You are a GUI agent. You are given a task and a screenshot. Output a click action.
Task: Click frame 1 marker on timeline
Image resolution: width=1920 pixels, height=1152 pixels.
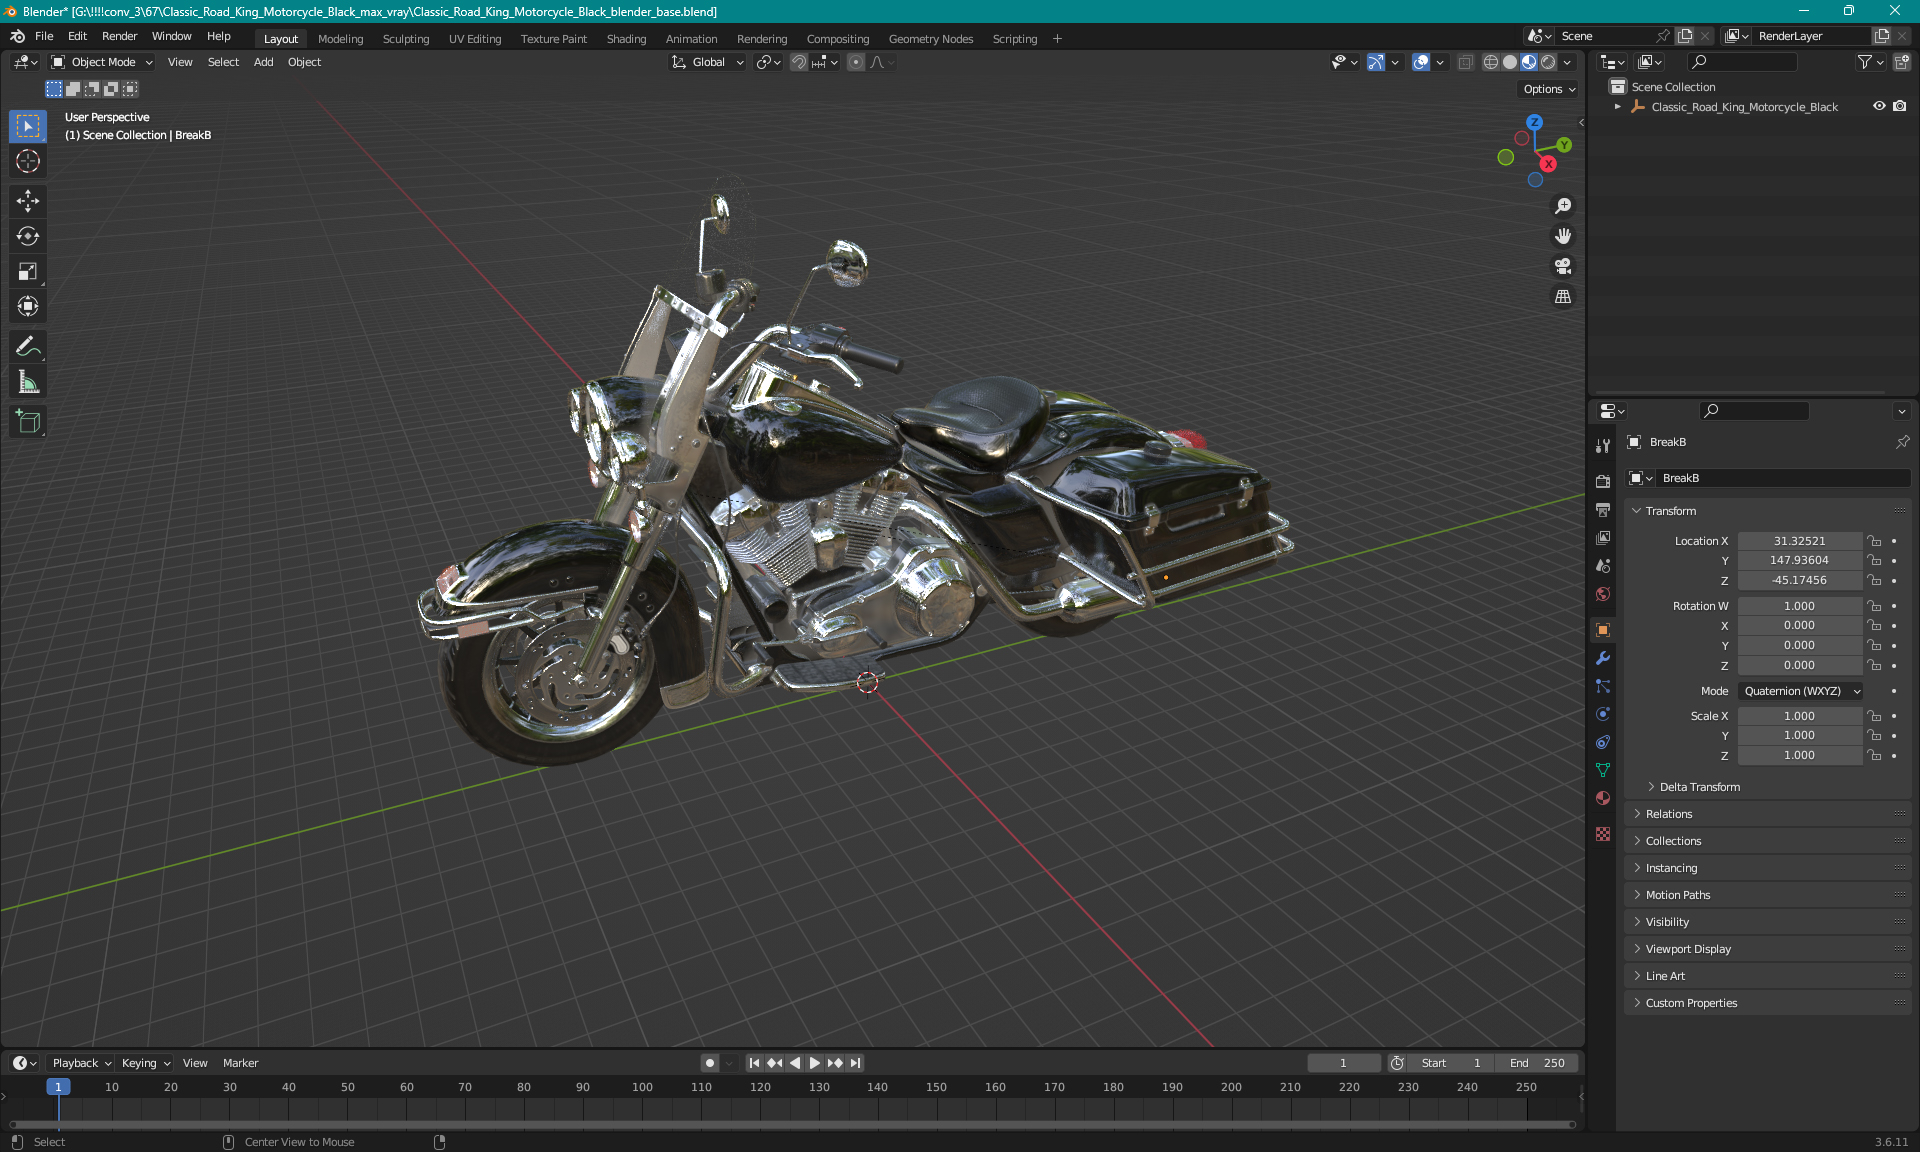[x=56, y=1086]
